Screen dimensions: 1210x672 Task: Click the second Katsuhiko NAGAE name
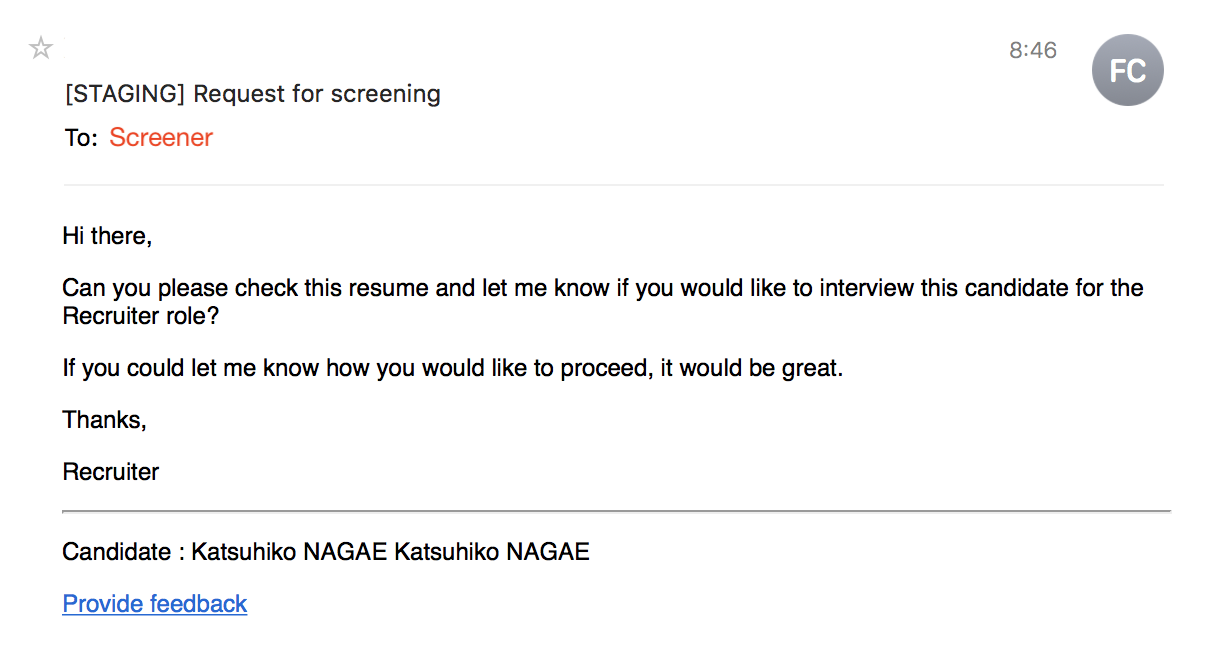492,552
